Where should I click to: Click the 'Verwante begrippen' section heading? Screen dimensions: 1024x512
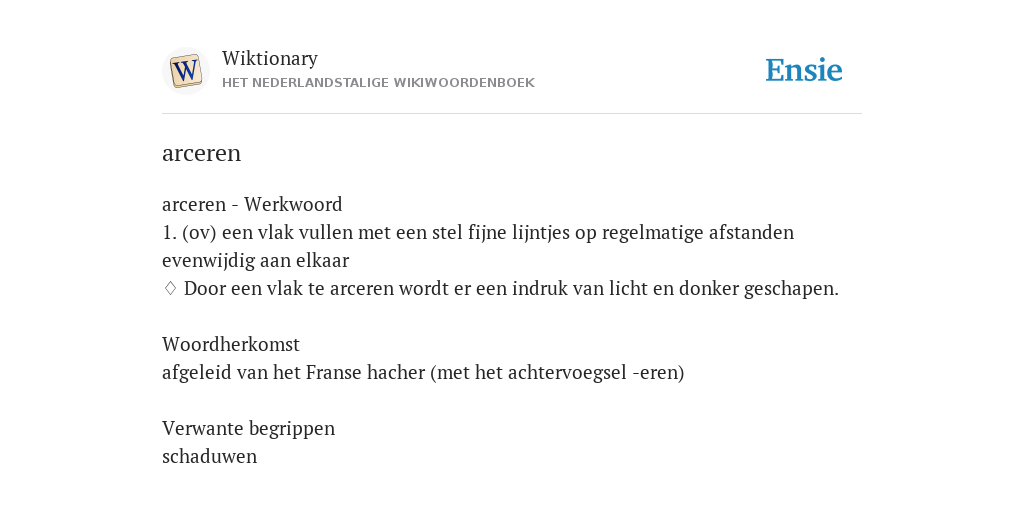[248, 428]
